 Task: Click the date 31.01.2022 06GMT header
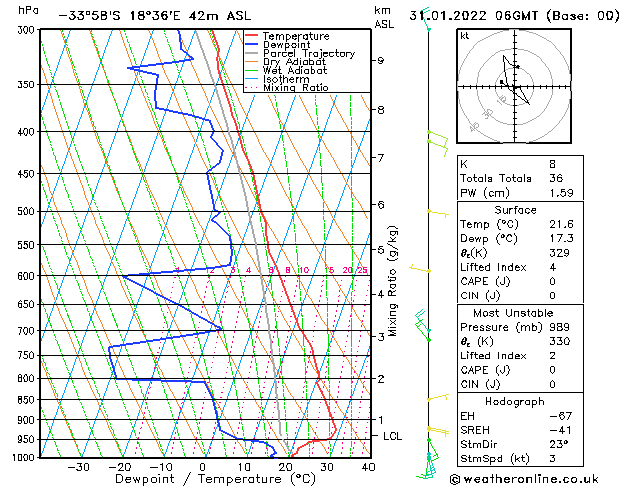tap(514, 16)
